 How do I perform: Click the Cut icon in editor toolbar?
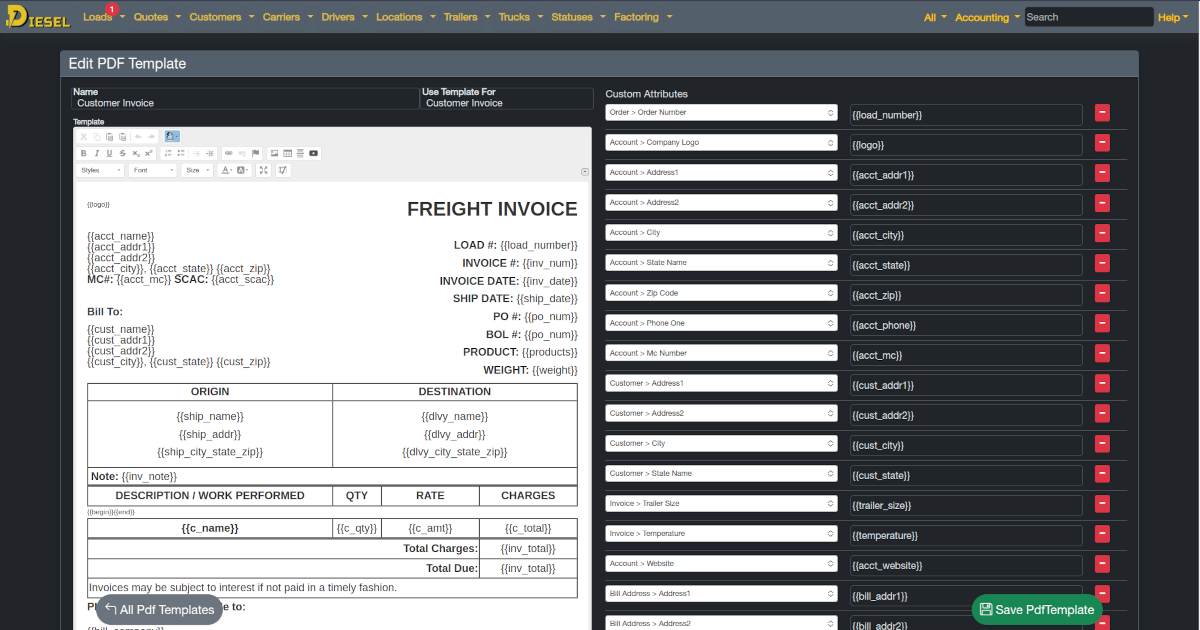point(84,136)
